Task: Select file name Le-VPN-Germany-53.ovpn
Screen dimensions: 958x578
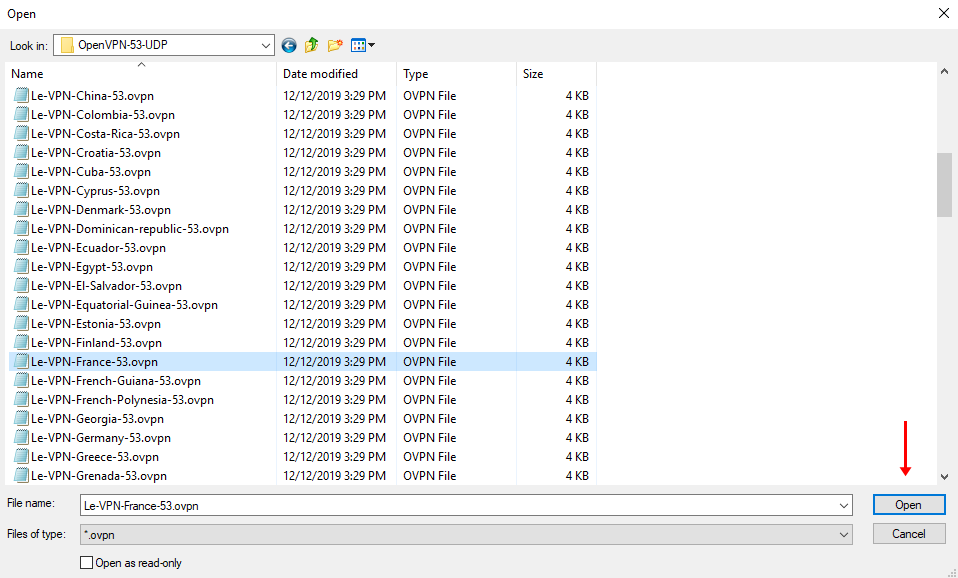Action: (101, 437)
